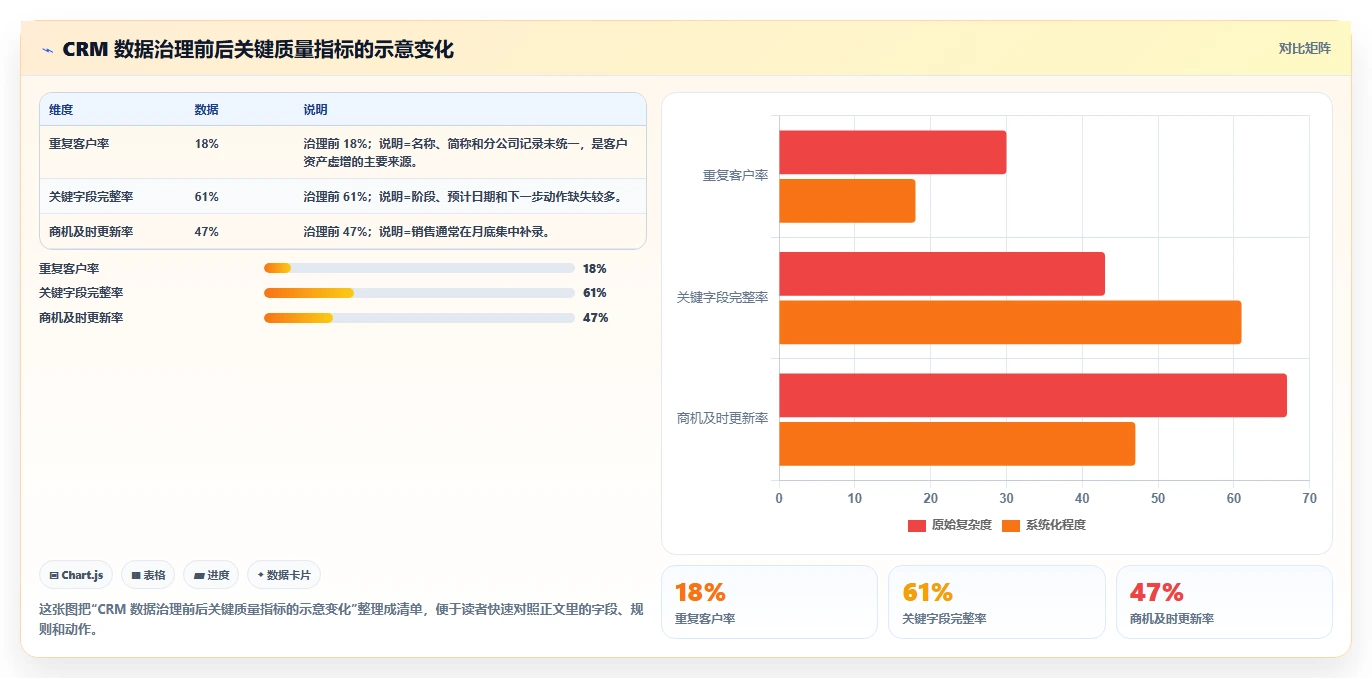
Task: Click the 维度 table column header
Action: [x=61, y=110]
